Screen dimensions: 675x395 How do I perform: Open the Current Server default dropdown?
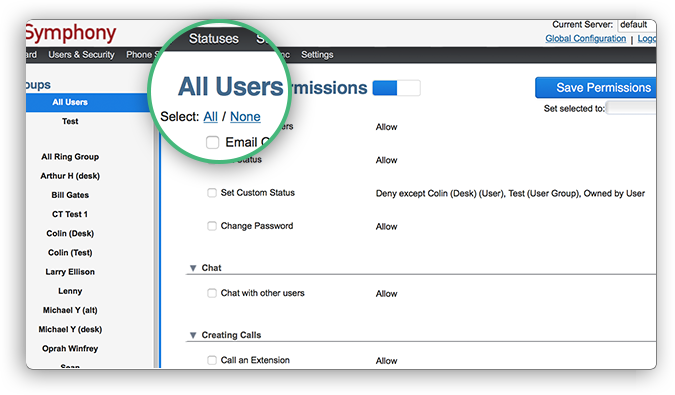(x=637, y=25)
